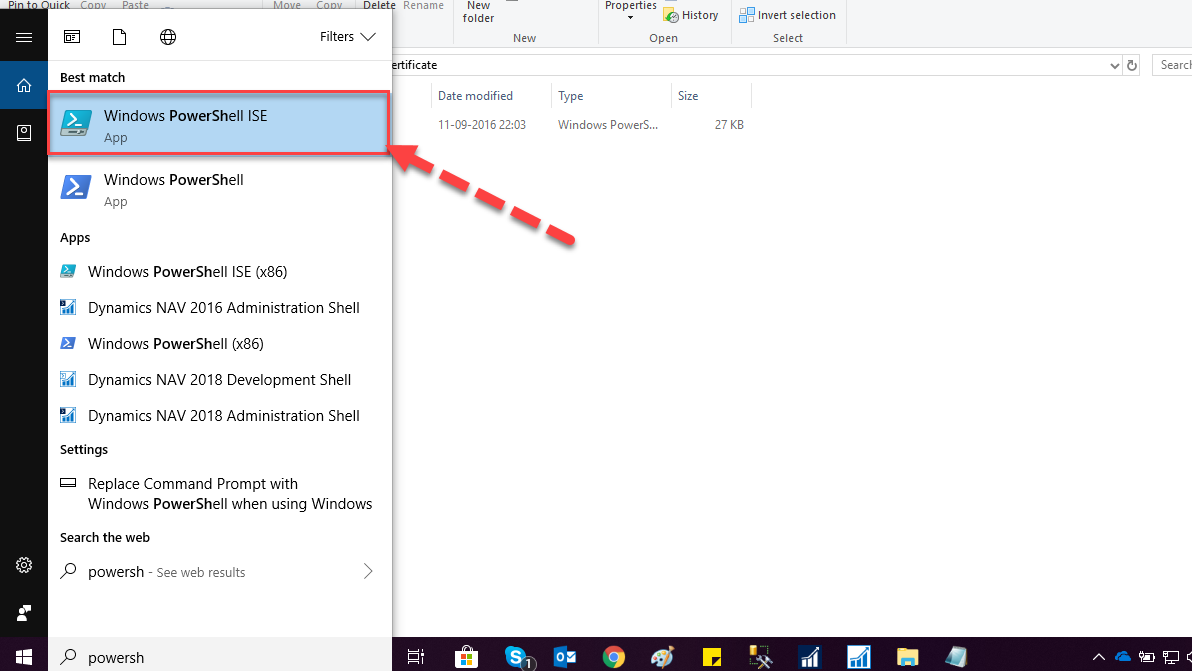The height and width of the screenshot is (671, 1192).
Task: Launch Windows PowerShell (x86)
Action: click(219, 343)
